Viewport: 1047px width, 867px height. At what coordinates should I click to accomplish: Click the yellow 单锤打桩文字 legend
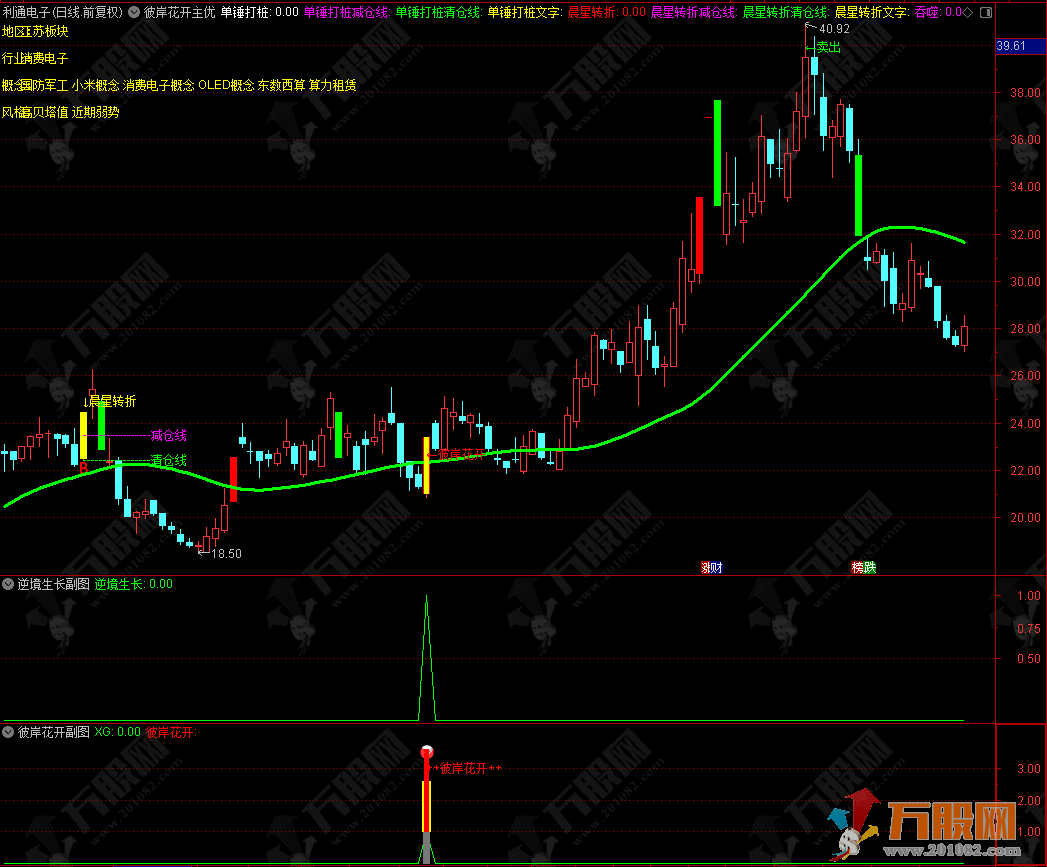click(x=524, y=12)
